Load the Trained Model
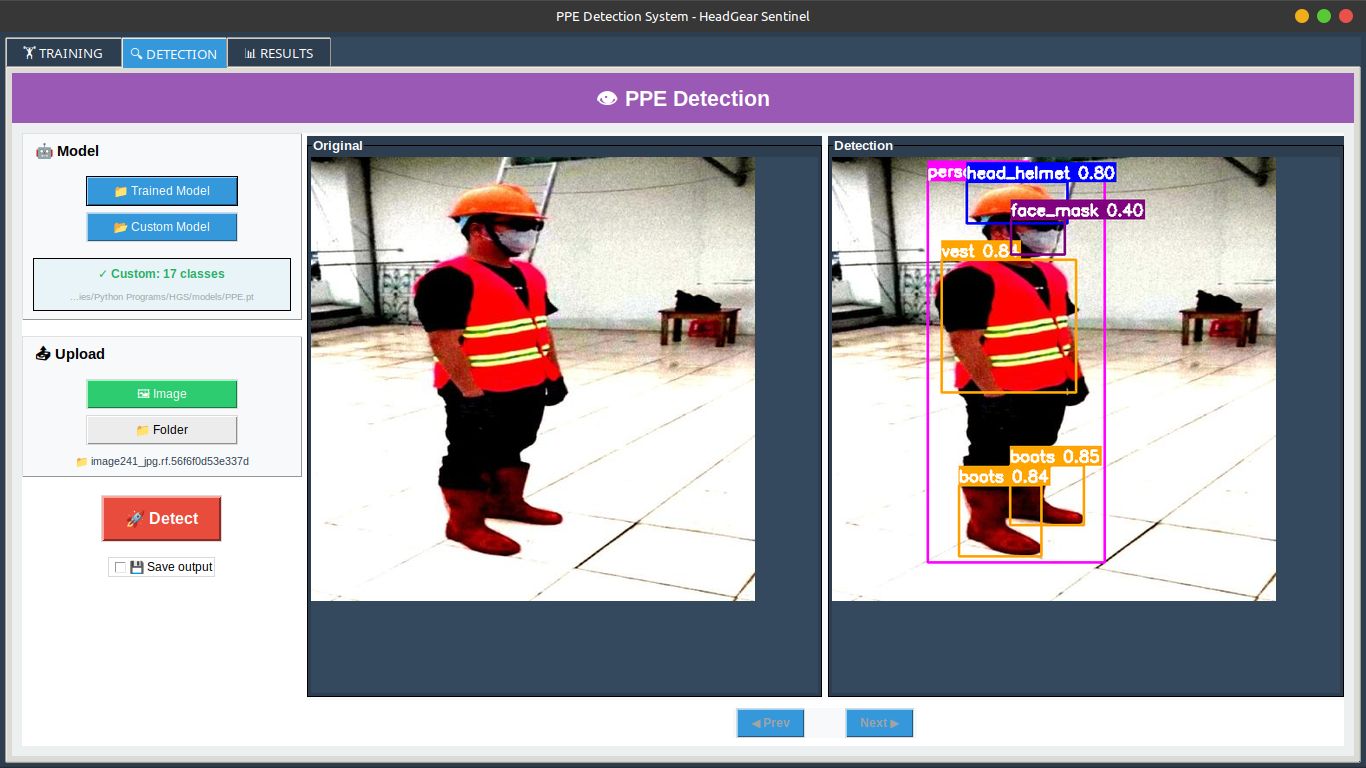 [162, 191]
